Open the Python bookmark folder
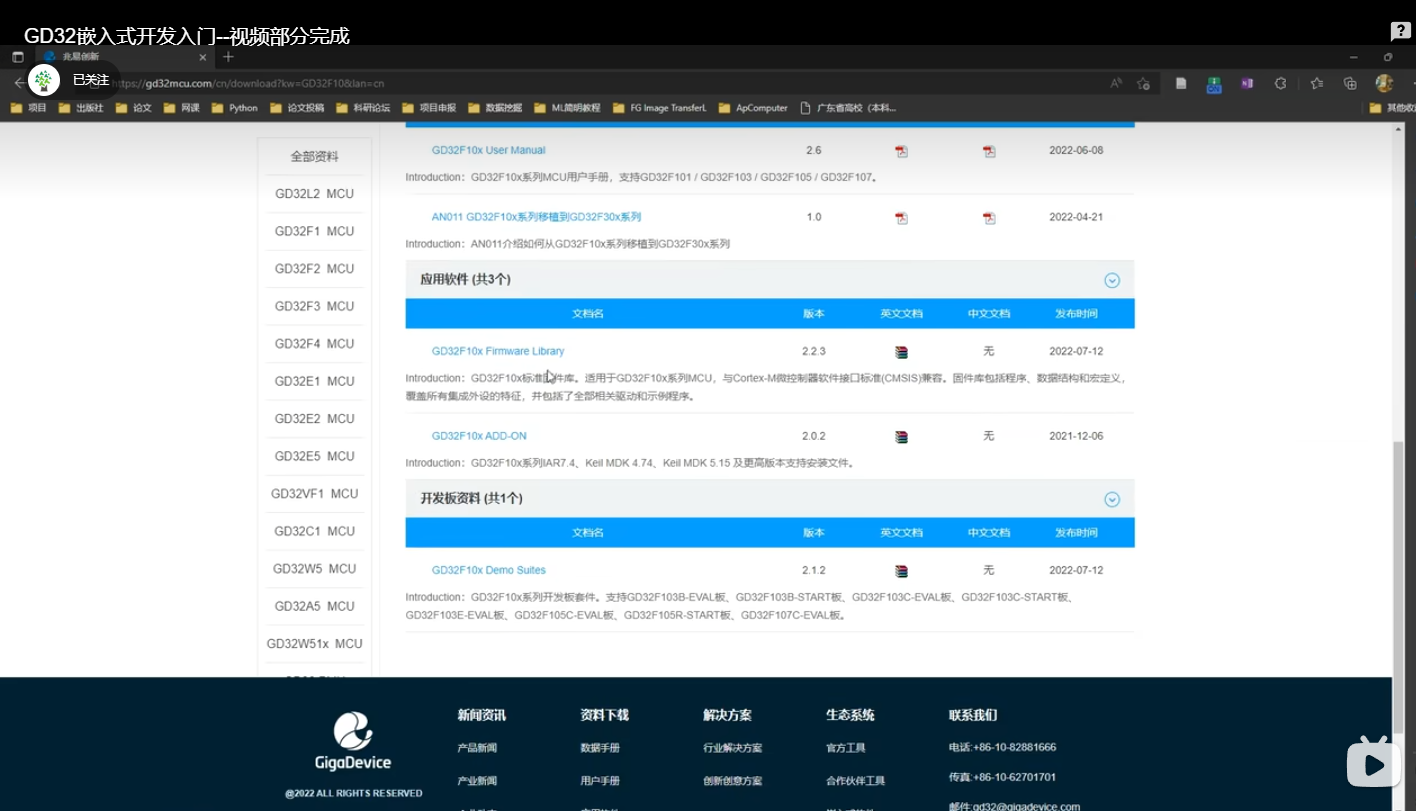The image size is (1416, 811). click(235, 108)
